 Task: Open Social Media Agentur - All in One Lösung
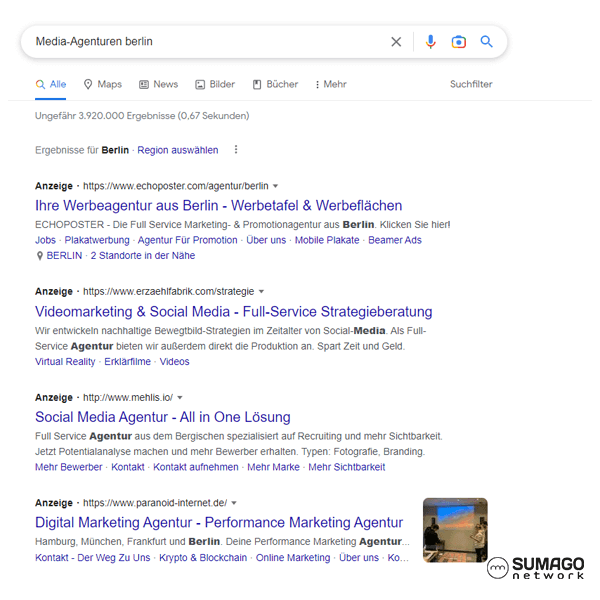click(x=163, y=417)
